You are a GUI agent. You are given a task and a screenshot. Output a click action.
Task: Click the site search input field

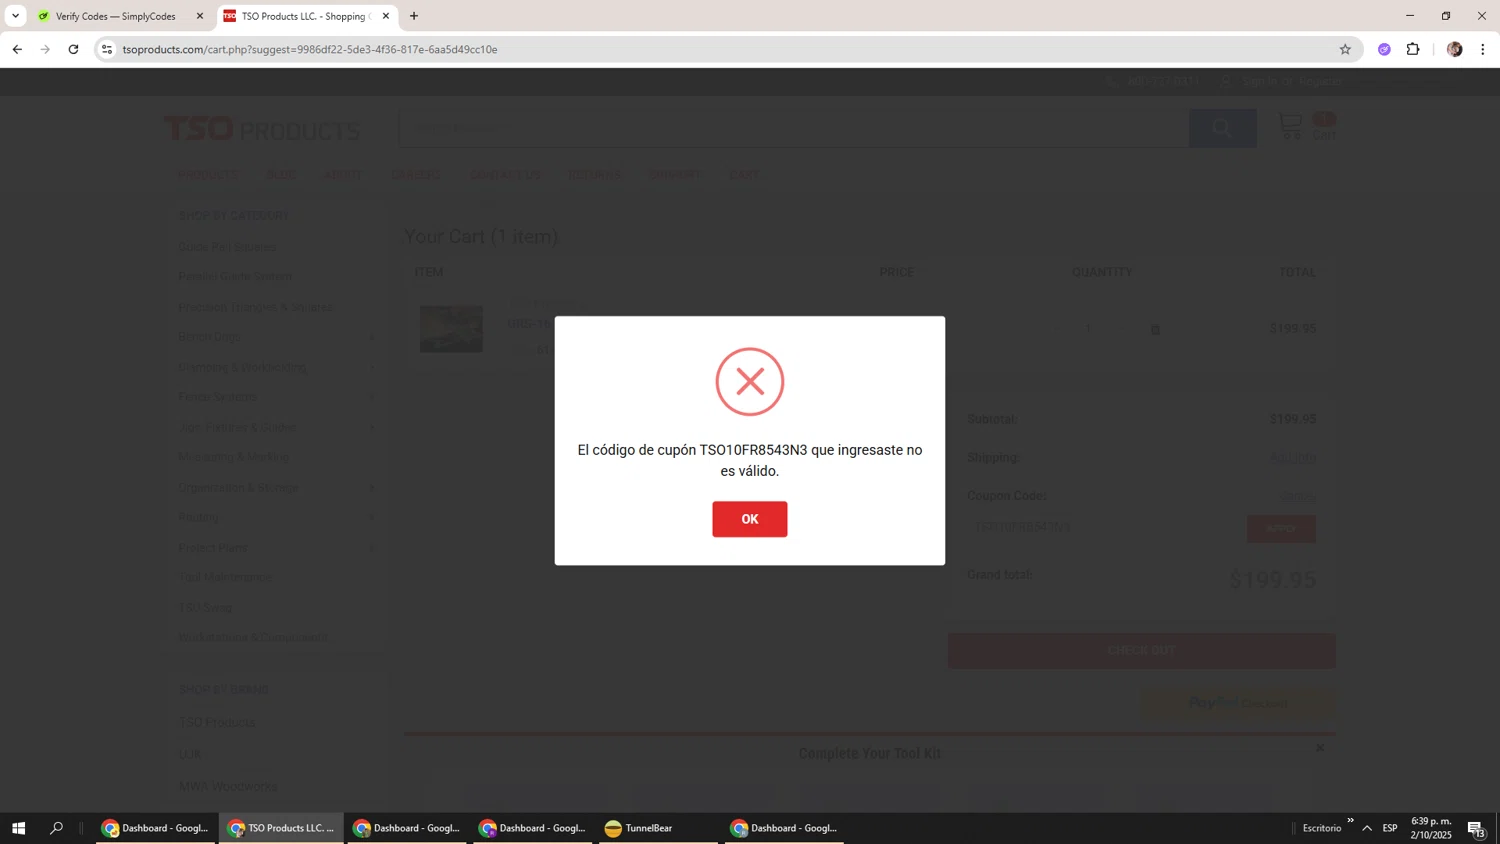click(793, 128)
